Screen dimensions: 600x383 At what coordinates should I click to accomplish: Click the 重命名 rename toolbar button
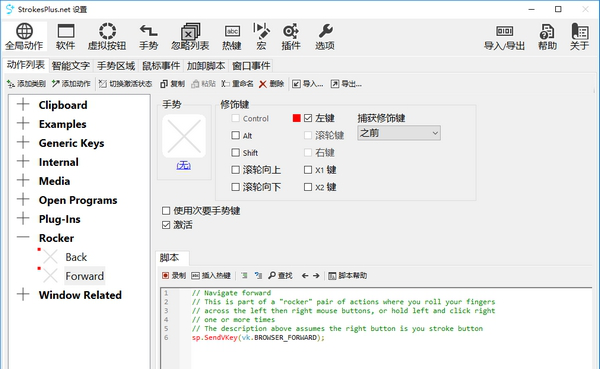(237, 84)
